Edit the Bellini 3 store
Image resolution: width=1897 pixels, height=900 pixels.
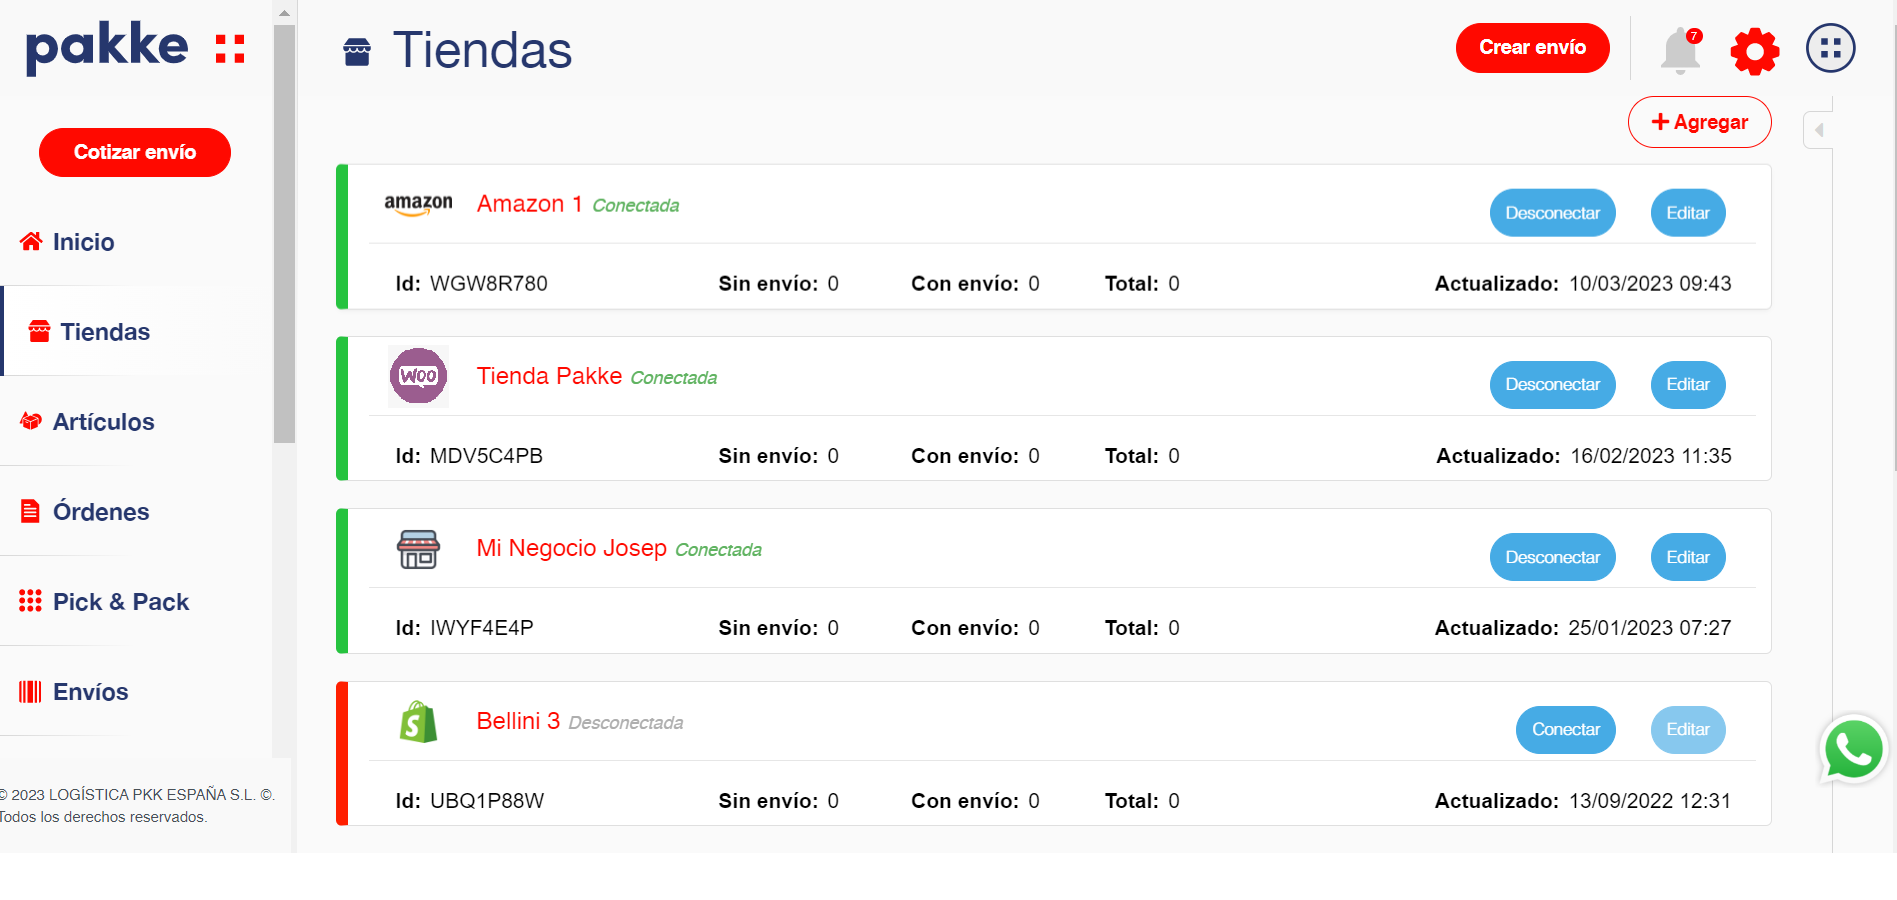(1687, 729)
